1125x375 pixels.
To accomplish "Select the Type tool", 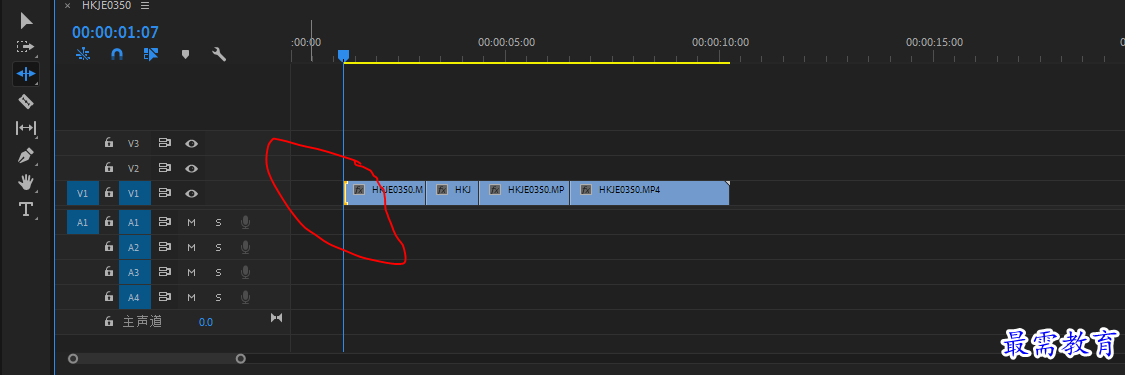I will [x=26, y=209].
